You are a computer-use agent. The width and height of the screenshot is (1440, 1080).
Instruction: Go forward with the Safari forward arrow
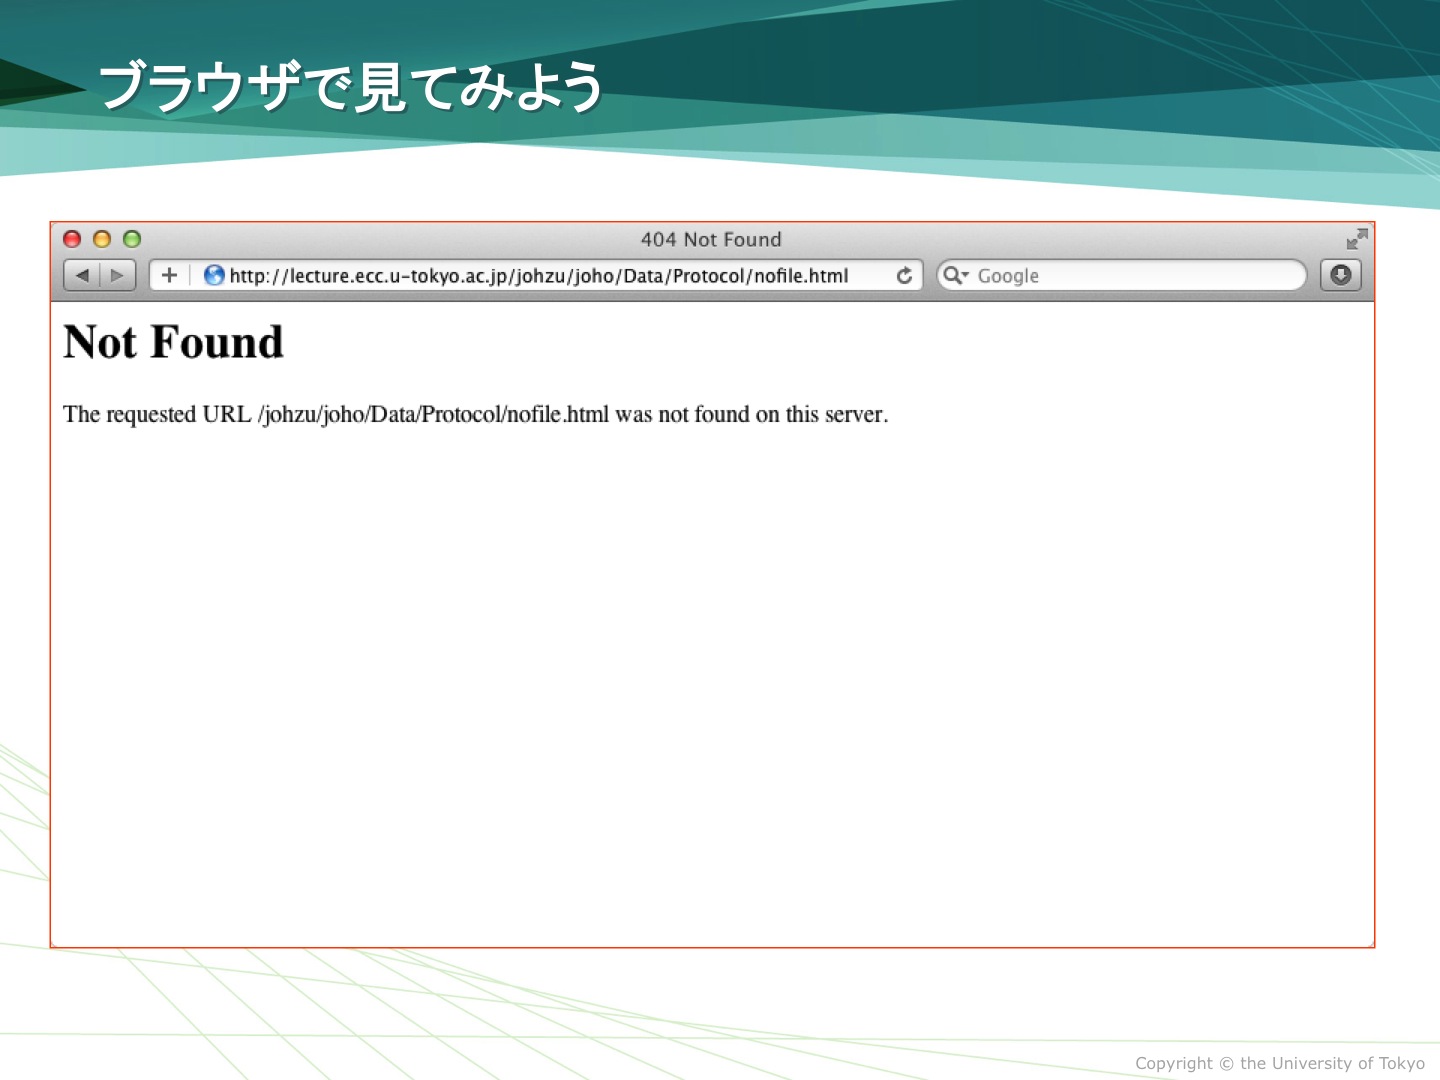coord(118,275)
